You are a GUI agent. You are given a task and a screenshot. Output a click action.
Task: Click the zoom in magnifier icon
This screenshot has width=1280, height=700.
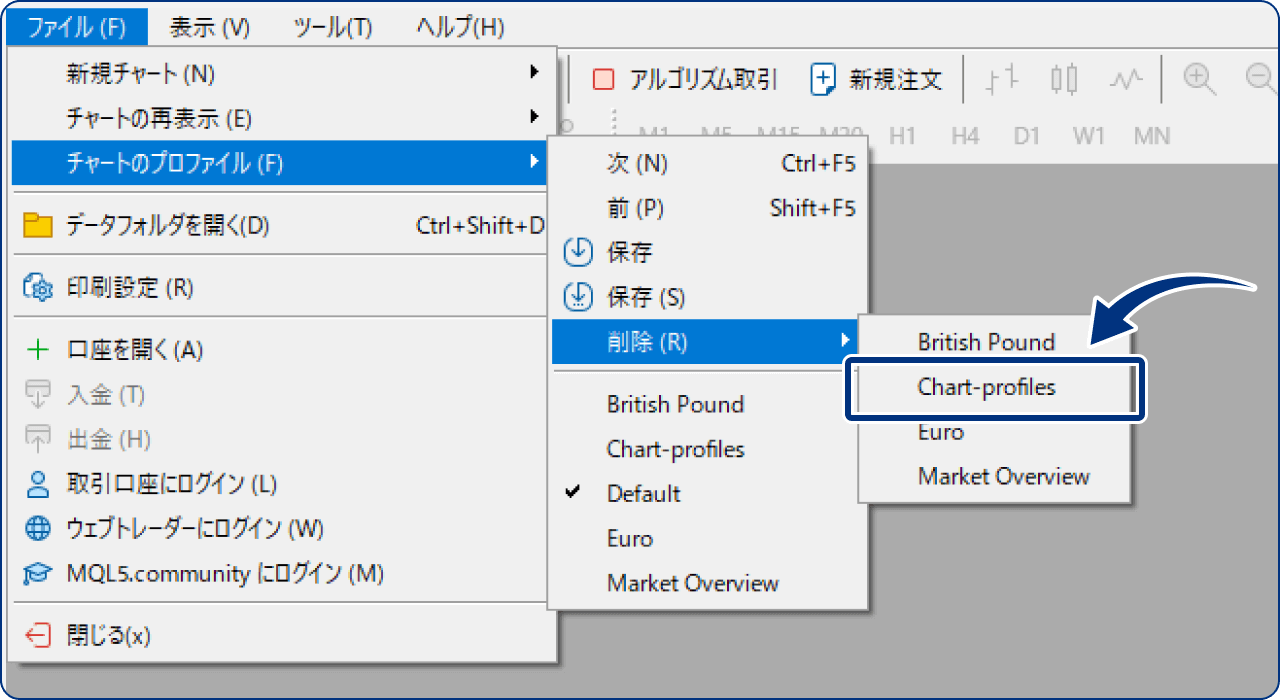pyautogui.click(x=1199, y=79)
